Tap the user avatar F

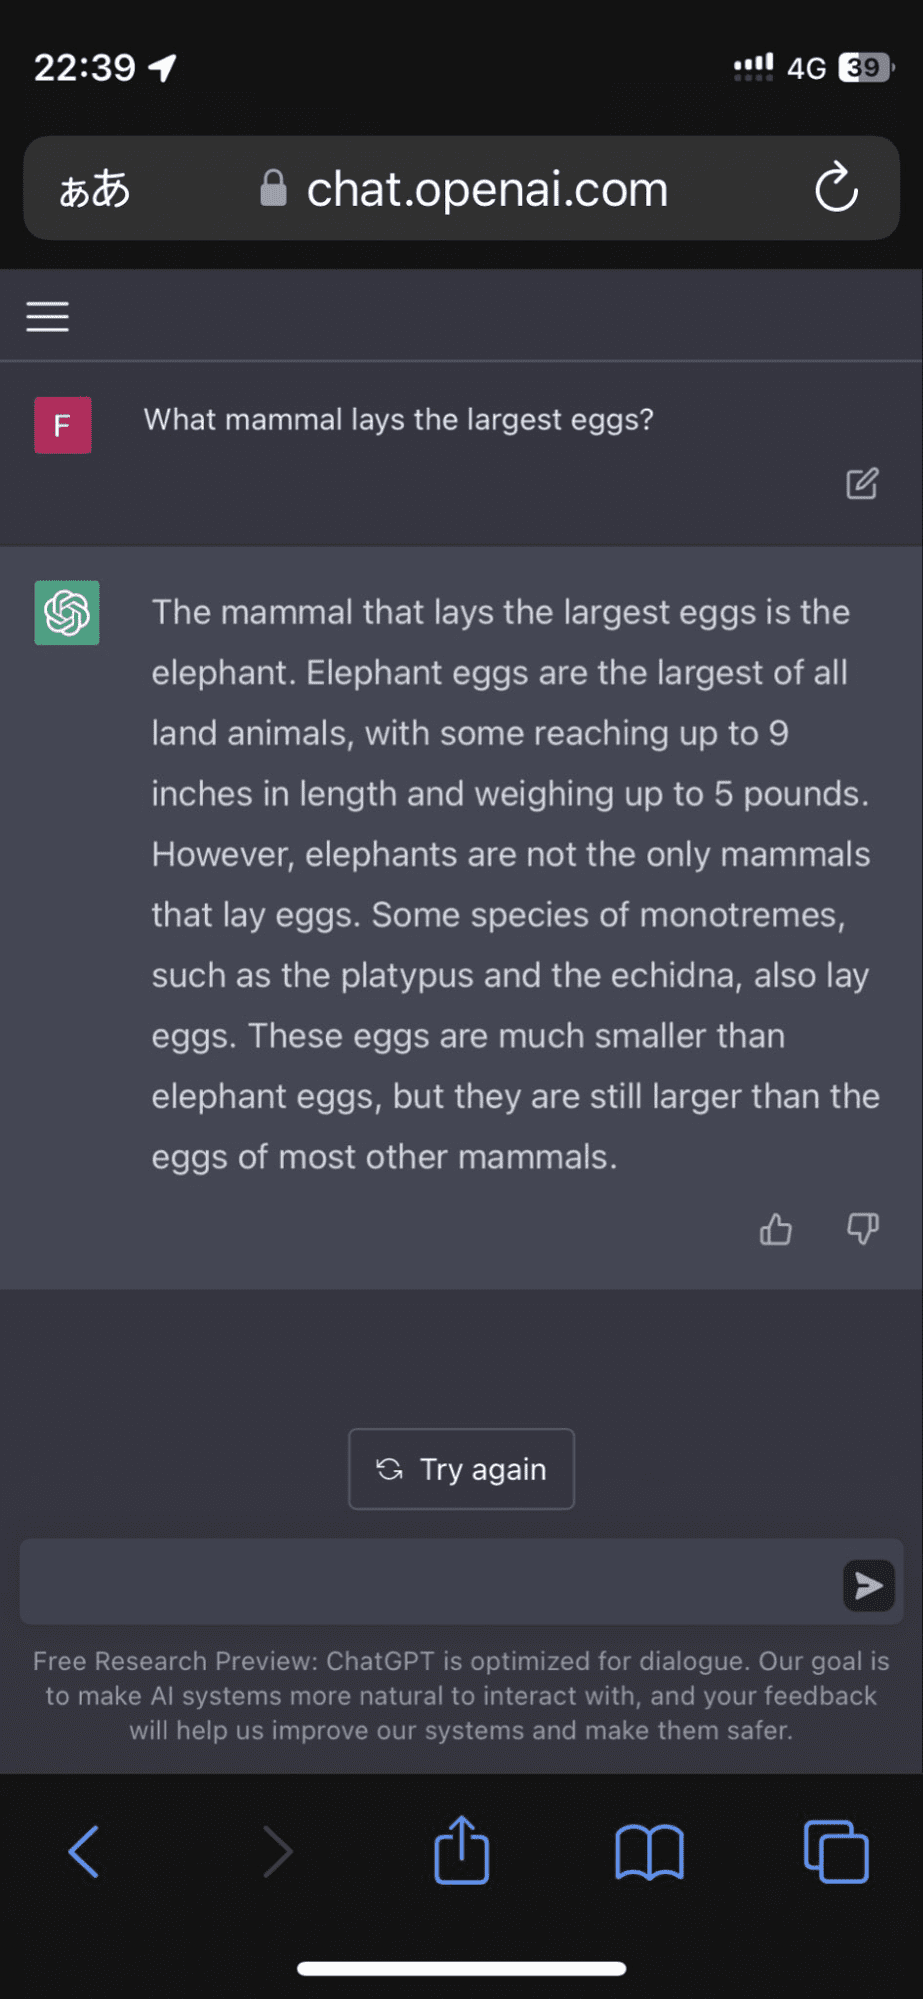63,425
